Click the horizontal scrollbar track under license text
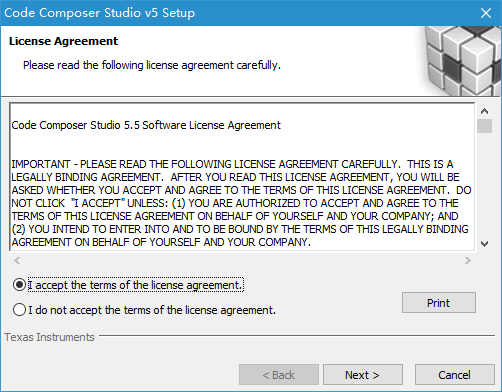Image resolution: width=502 pixels, height=392 pixels. tap(242, 260)
